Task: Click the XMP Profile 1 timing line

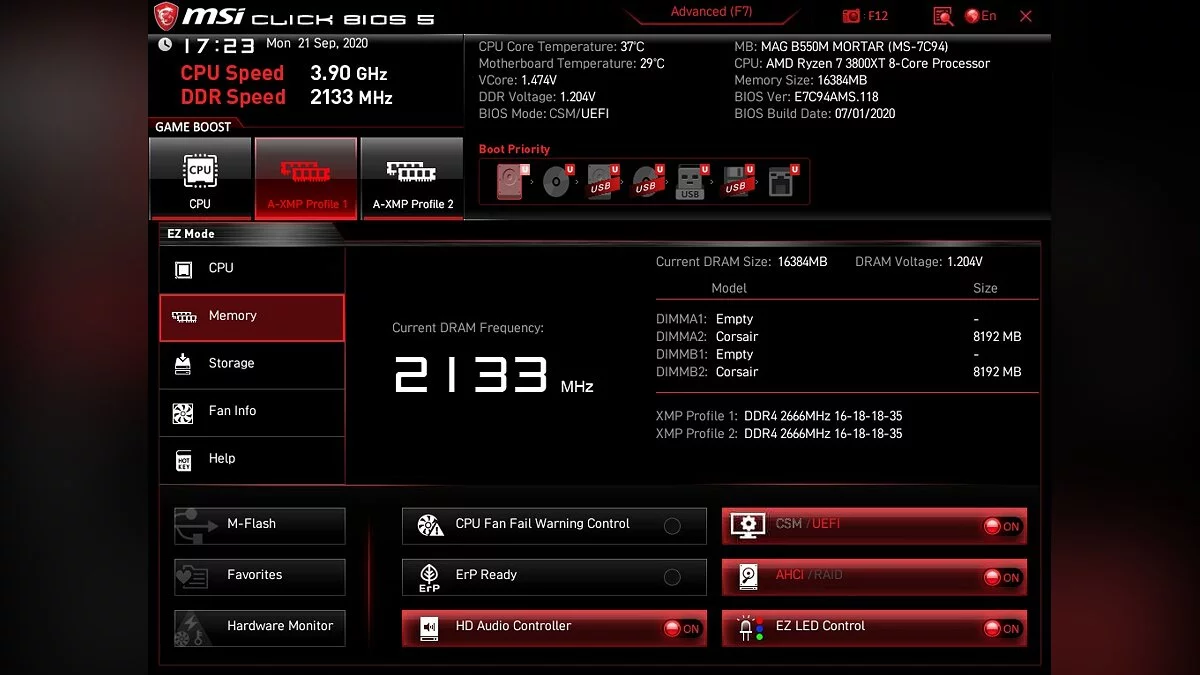Action: pos(779,416)
